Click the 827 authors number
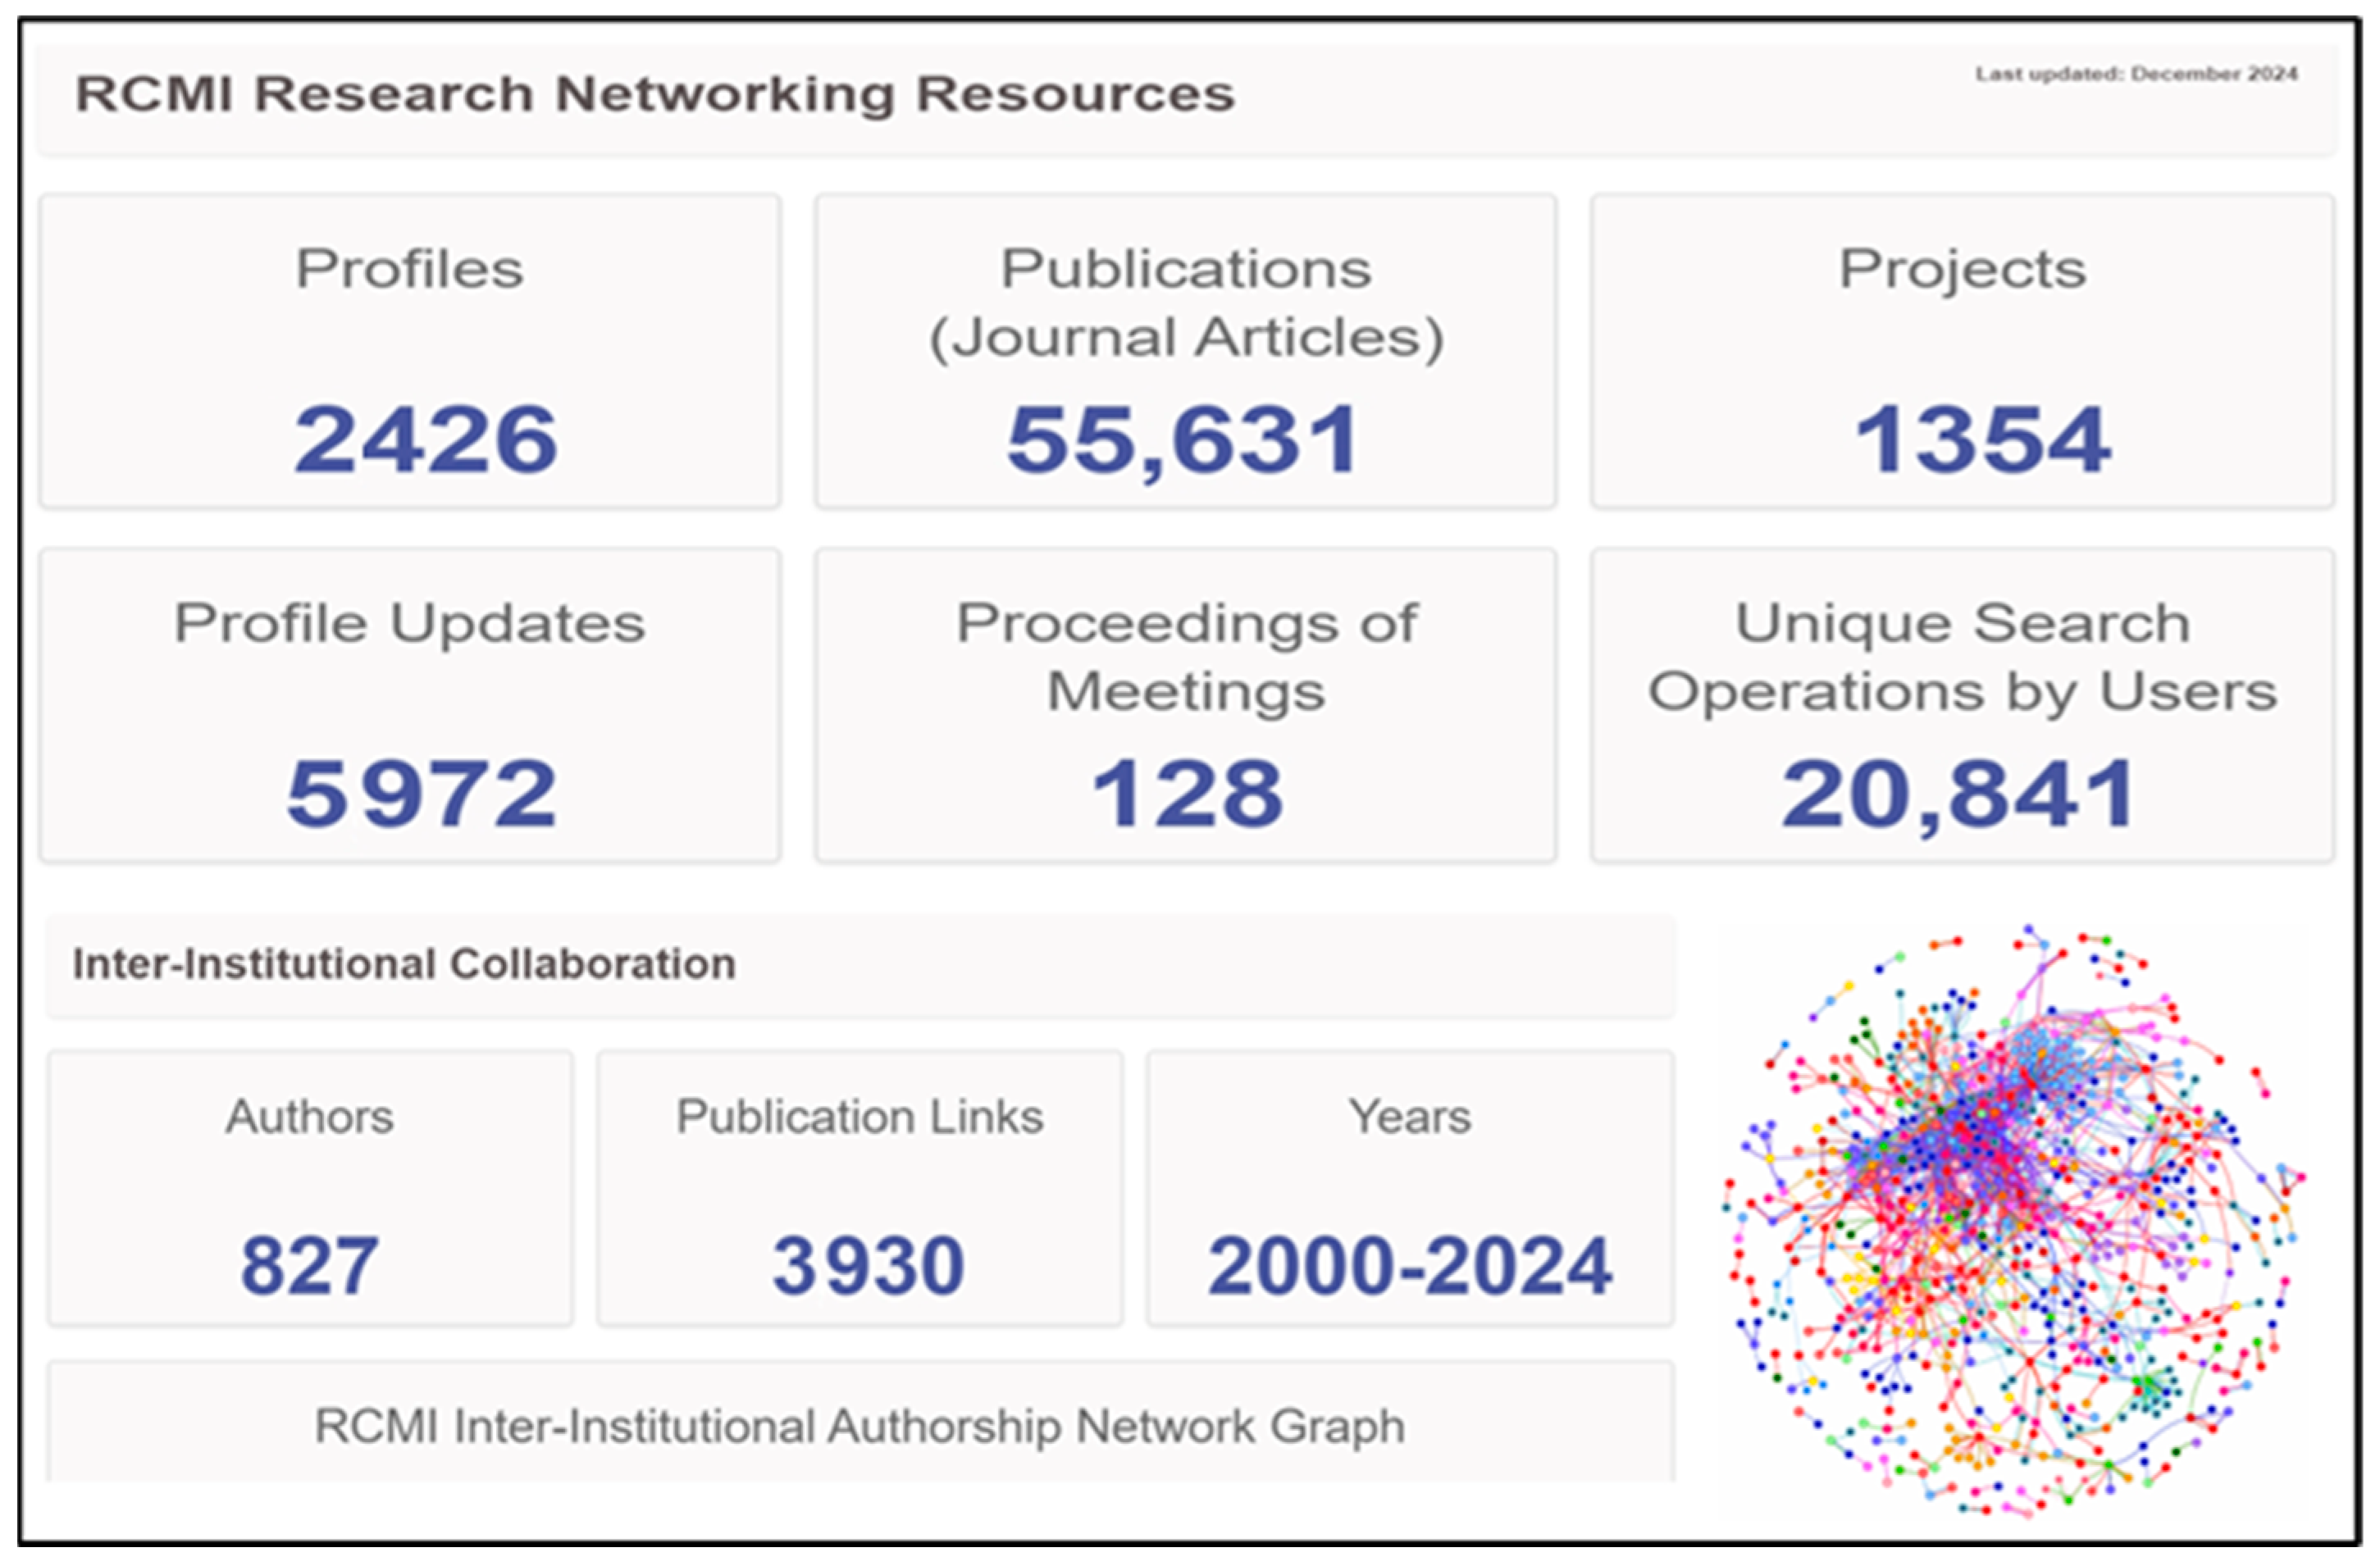This screenshot has height=1566, width=2380. [310, 1266]
